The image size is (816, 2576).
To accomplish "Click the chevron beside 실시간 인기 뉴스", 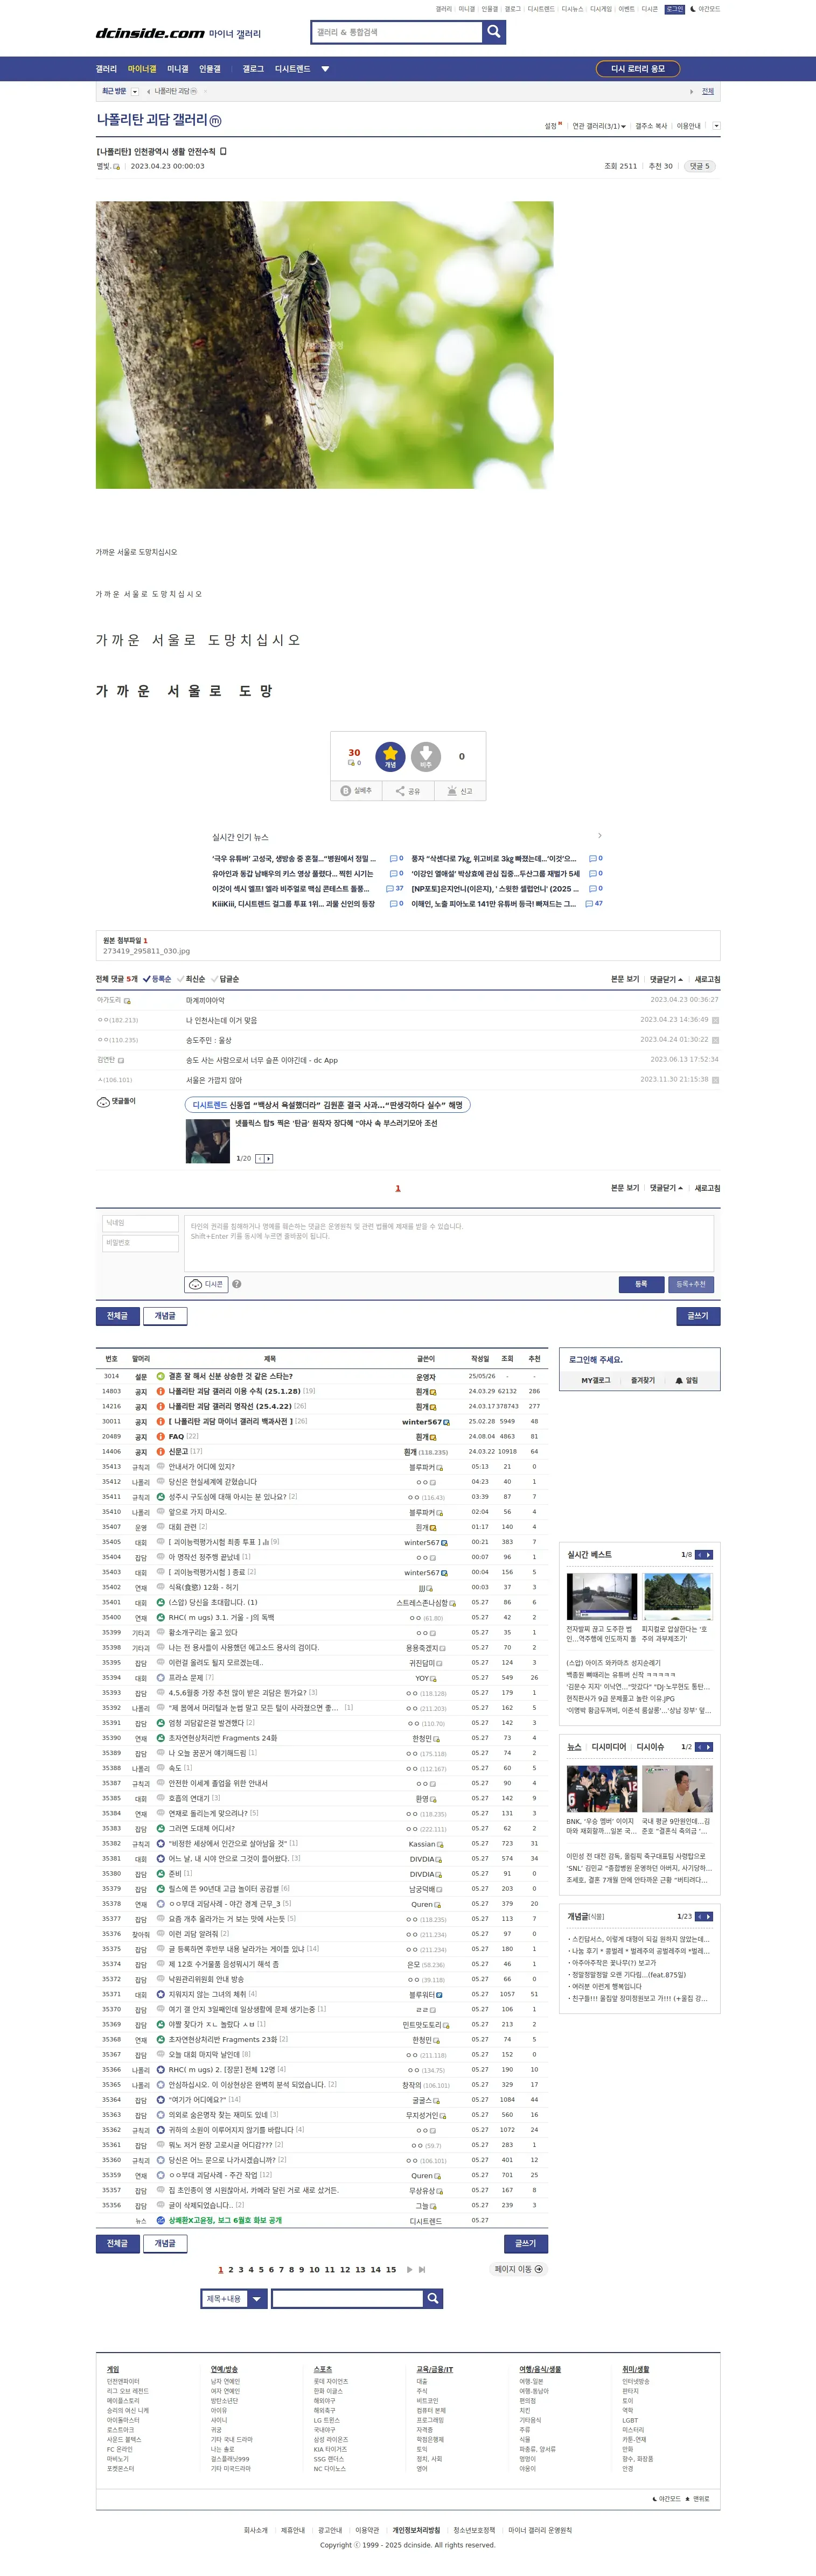I will (x=600, y=836).
